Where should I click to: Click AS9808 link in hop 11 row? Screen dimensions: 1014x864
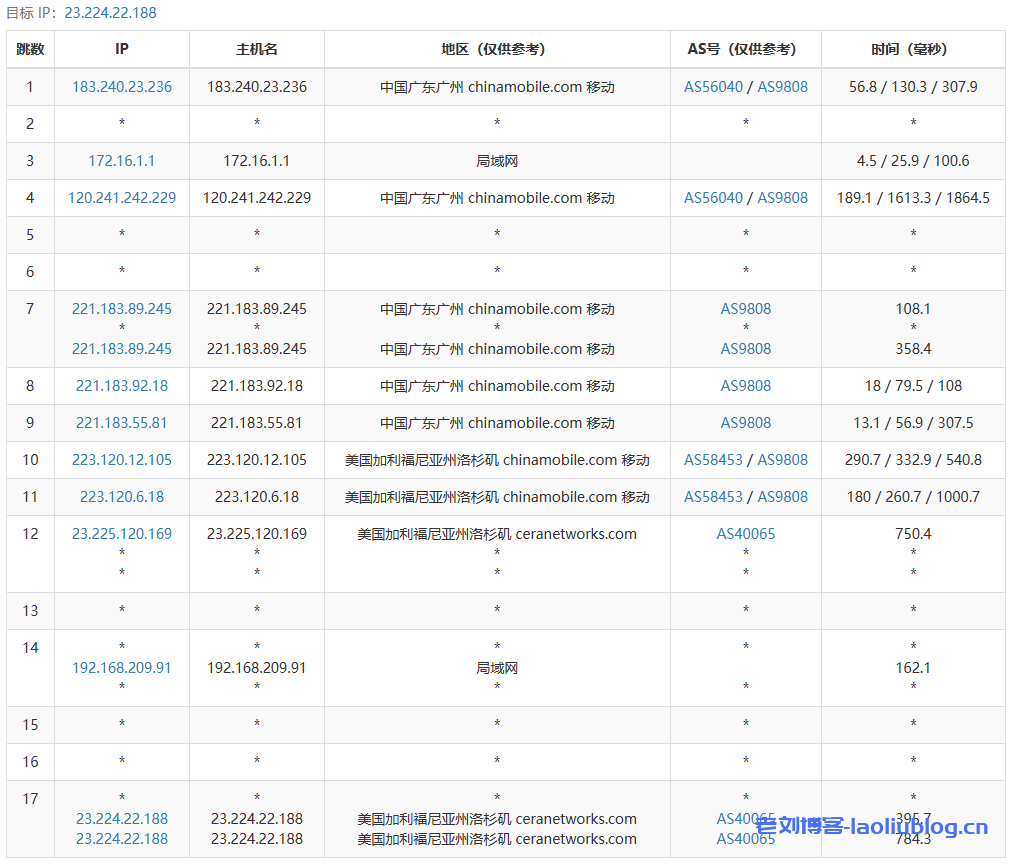click(782, 497)
